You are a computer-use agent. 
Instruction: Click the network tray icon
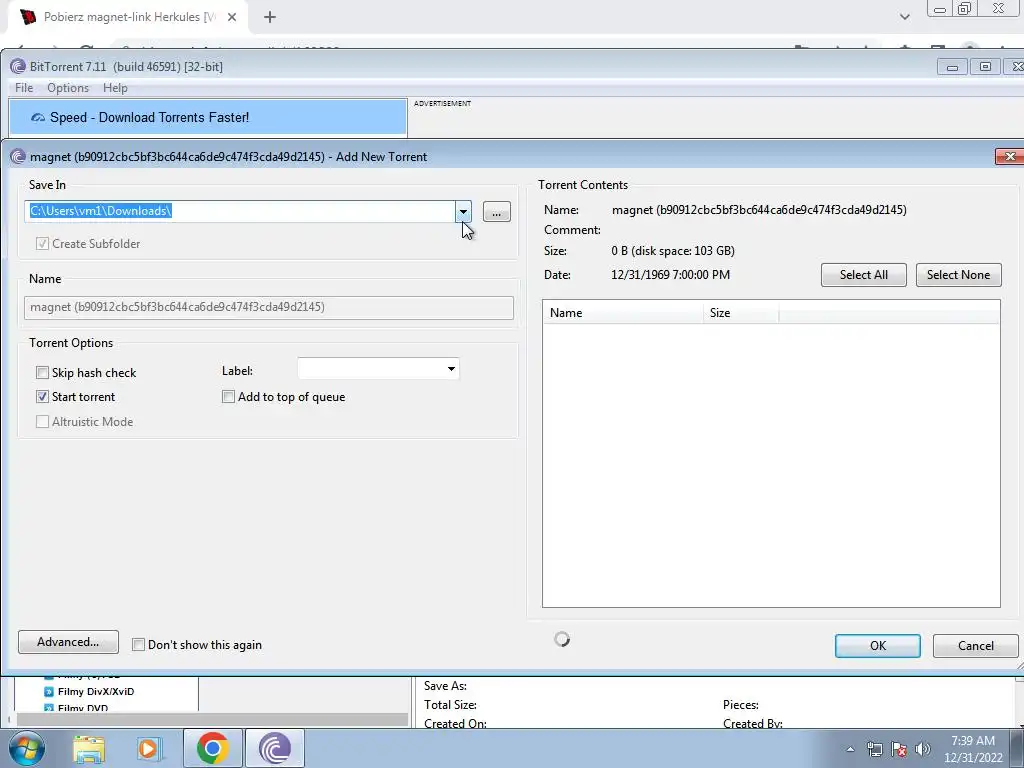[x=874, y=749]
